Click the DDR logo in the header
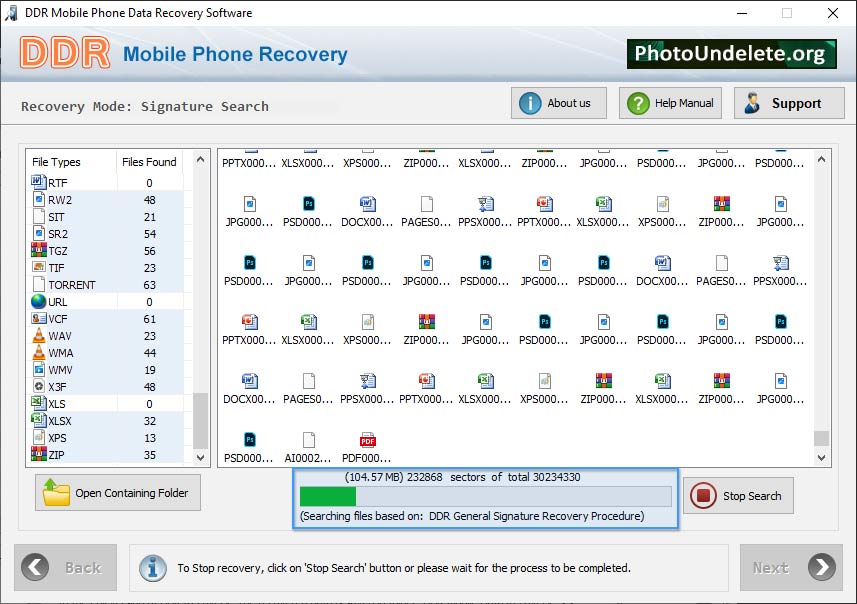 pos(65,53)
